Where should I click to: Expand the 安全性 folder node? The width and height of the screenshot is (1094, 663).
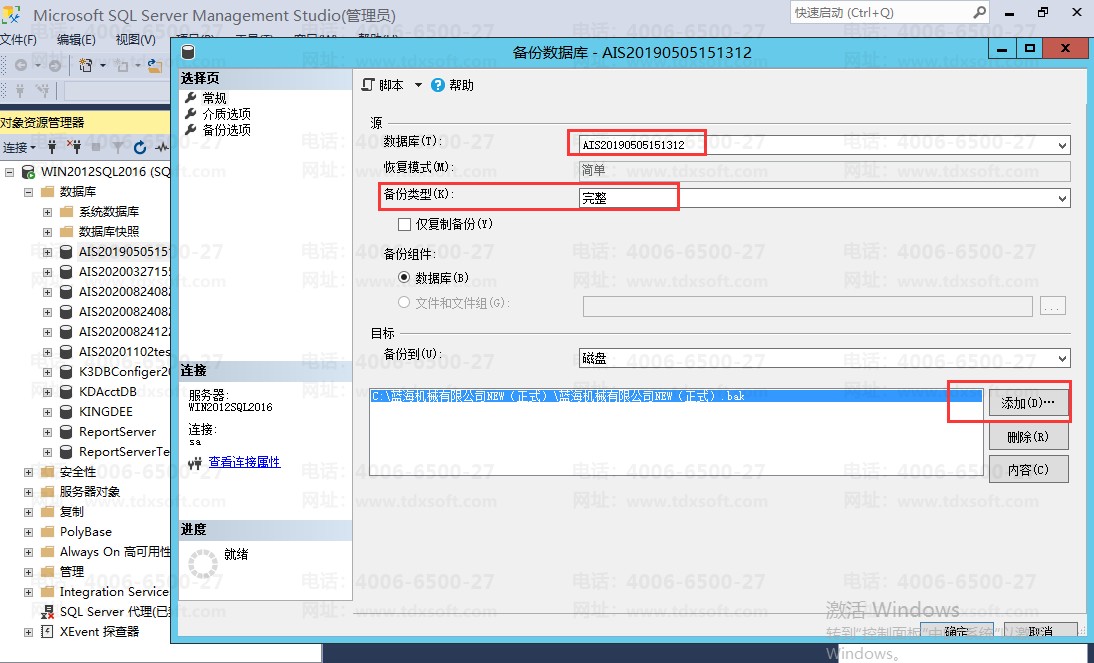(x=29, y=472)
